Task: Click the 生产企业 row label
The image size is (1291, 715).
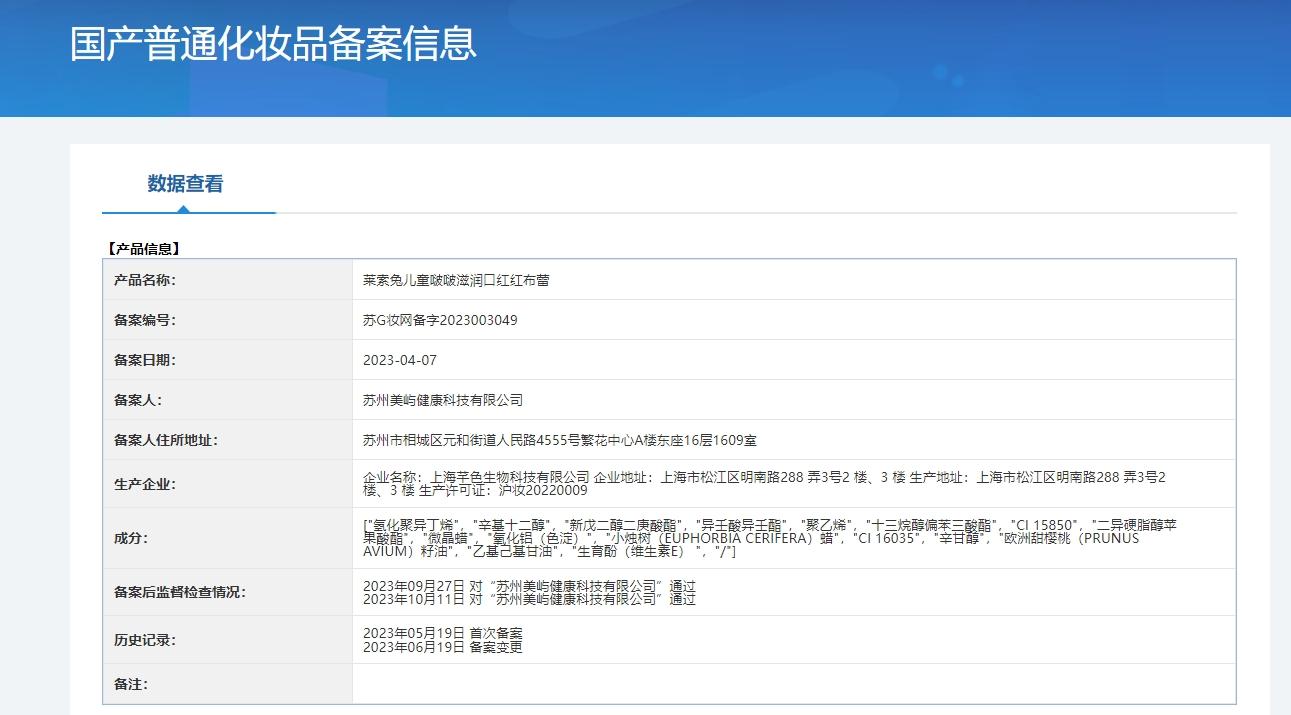Action: pos(145,484)
